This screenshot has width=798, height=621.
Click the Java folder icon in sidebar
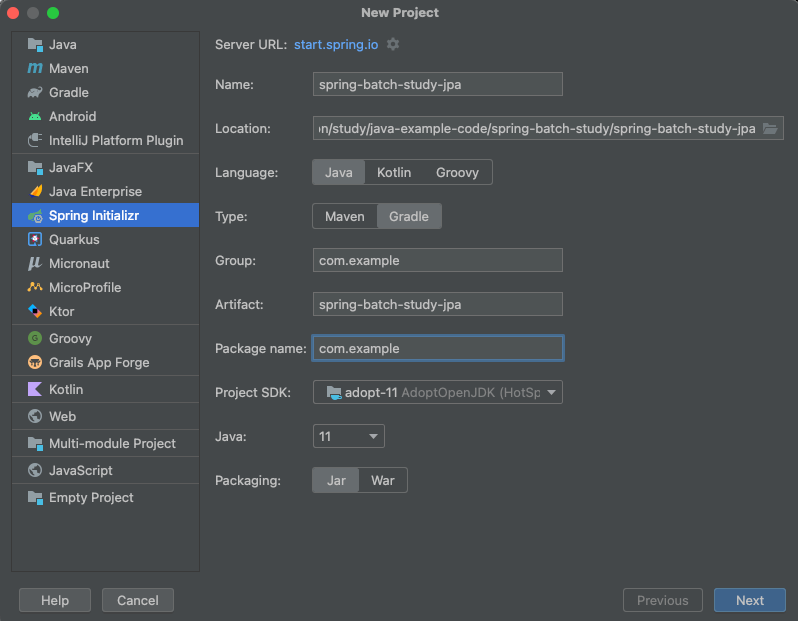pyautogui.click(x=35, y=45)
